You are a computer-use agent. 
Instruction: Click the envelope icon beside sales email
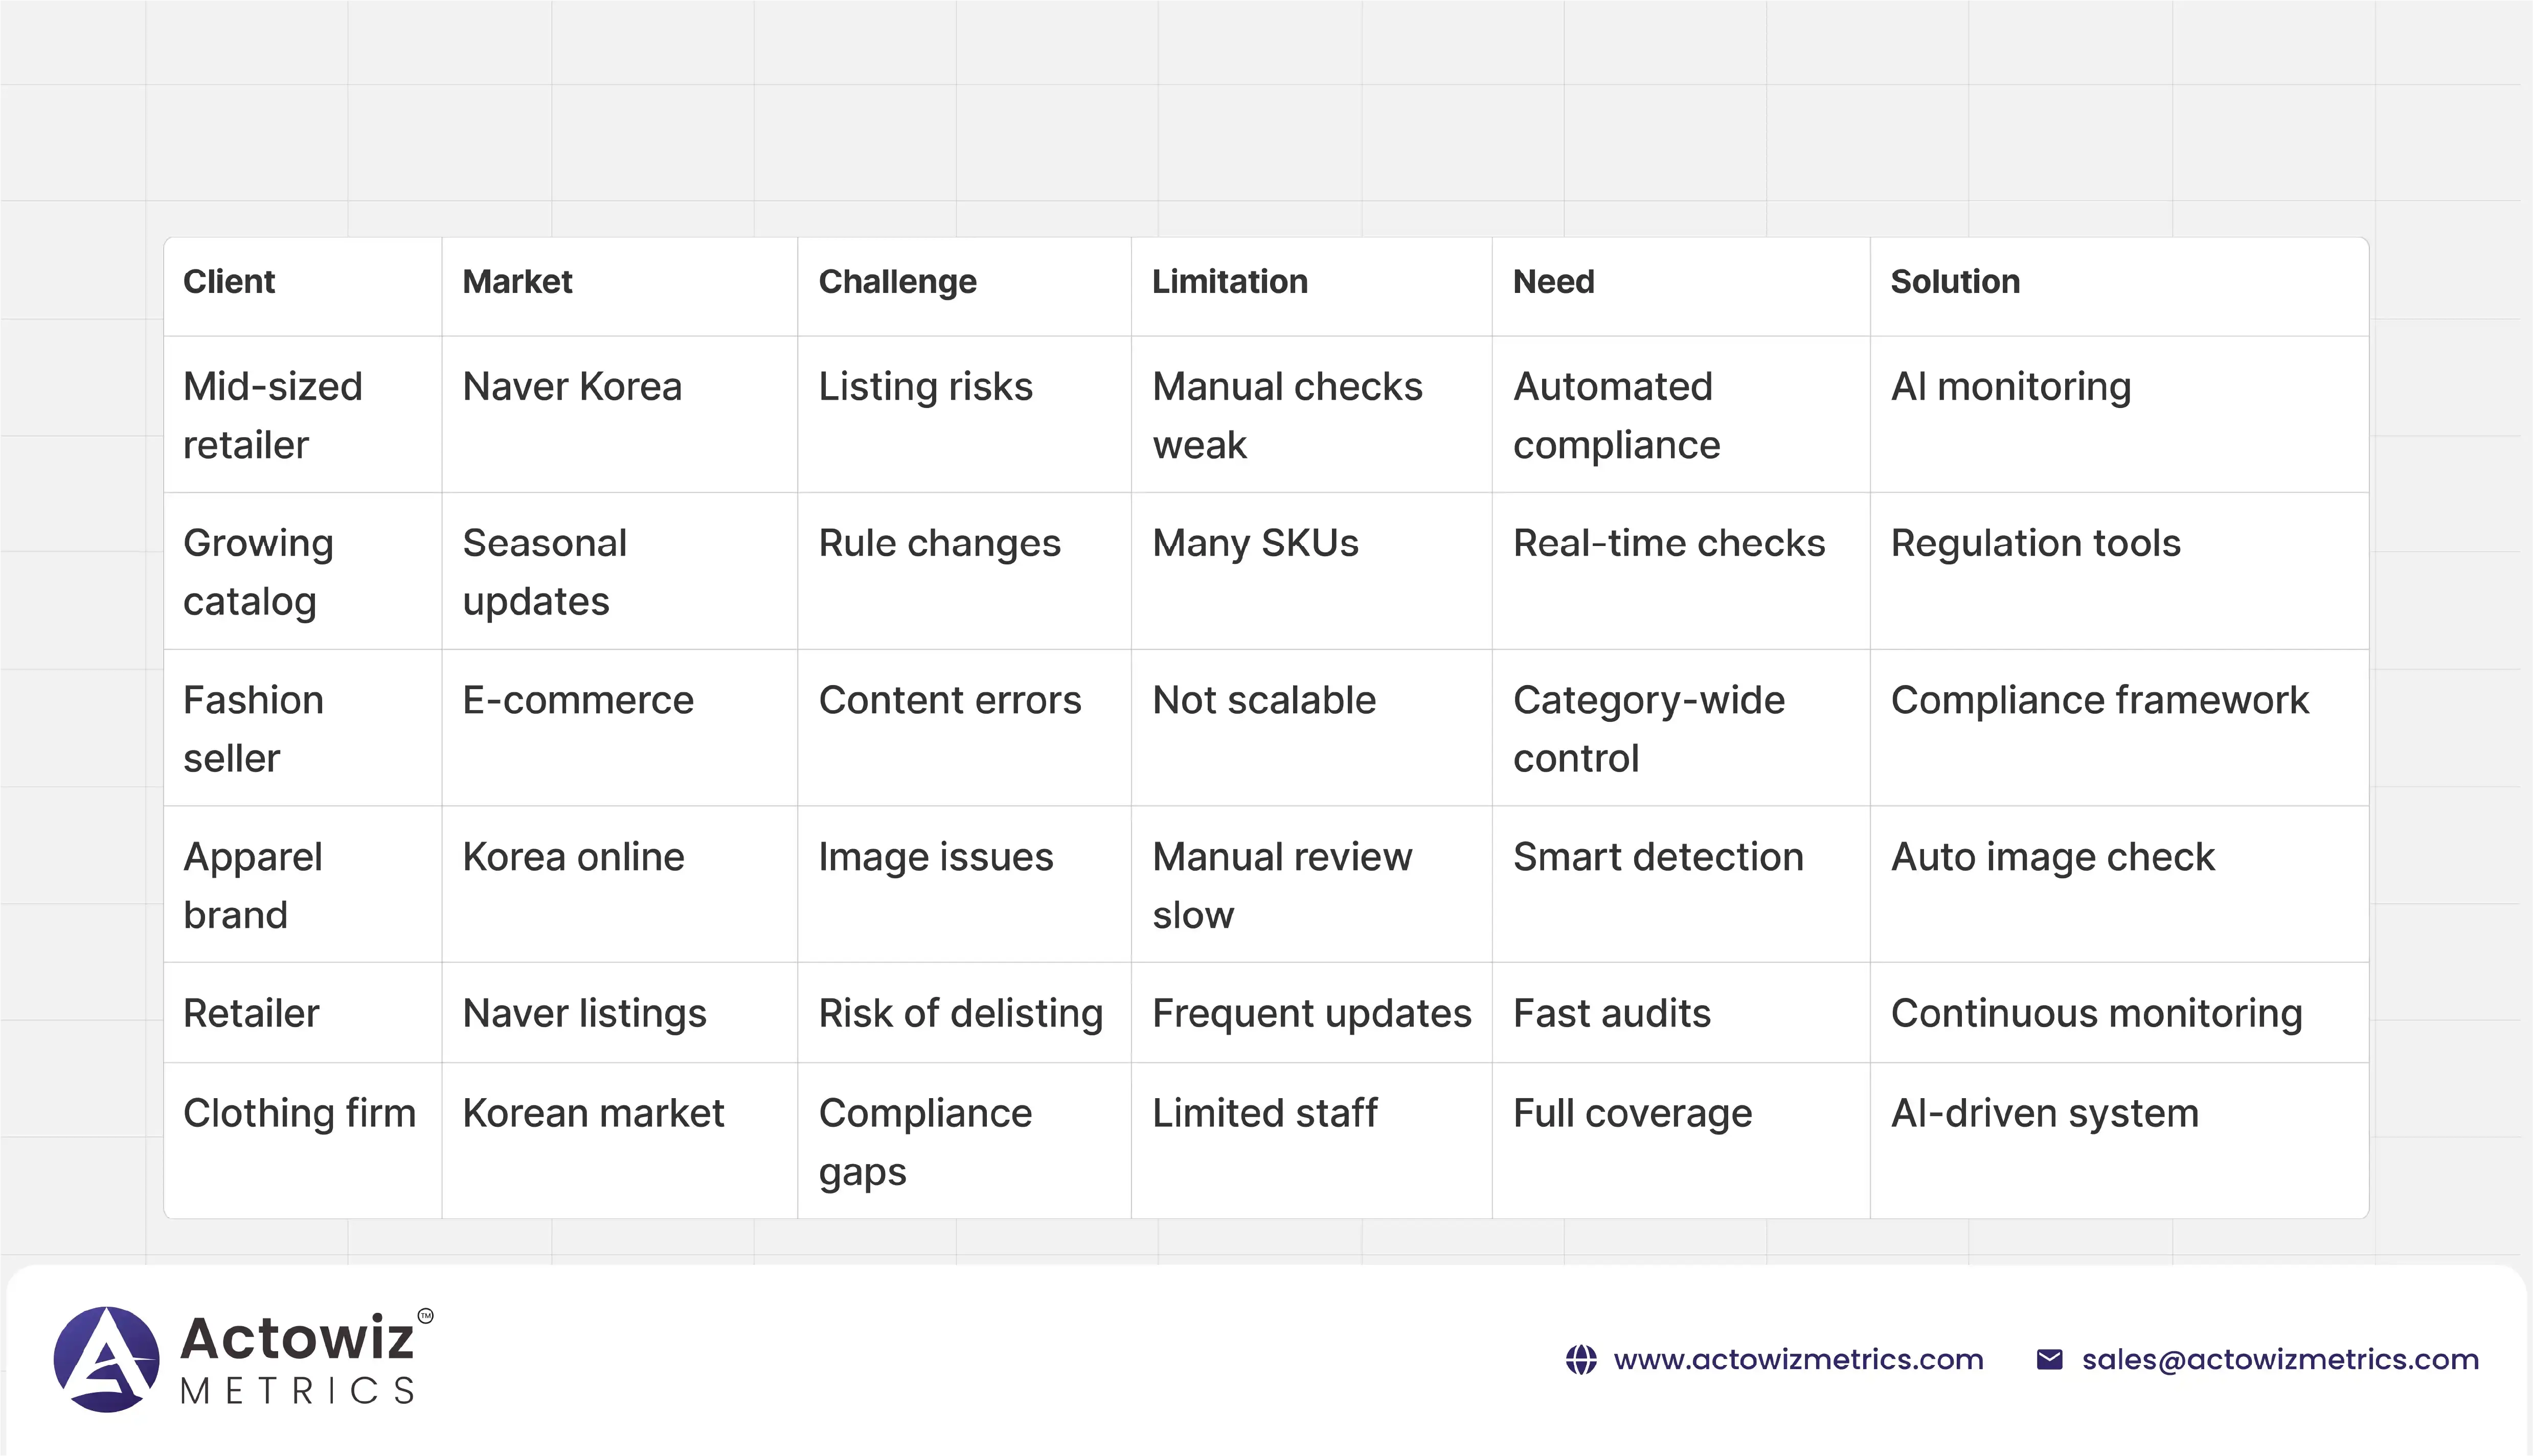2049,1360
